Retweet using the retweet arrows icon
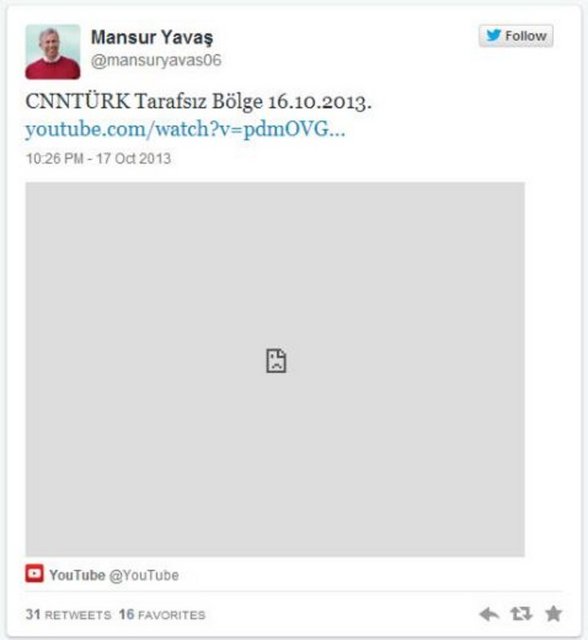 [521, 613]
